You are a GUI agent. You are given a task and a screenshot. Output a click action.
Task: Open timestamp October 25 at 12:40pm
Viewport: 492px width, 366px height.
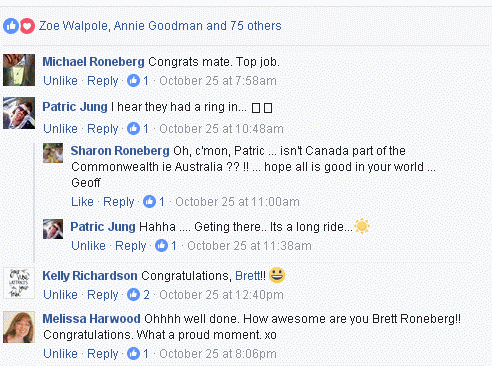(x=221, y=295)
